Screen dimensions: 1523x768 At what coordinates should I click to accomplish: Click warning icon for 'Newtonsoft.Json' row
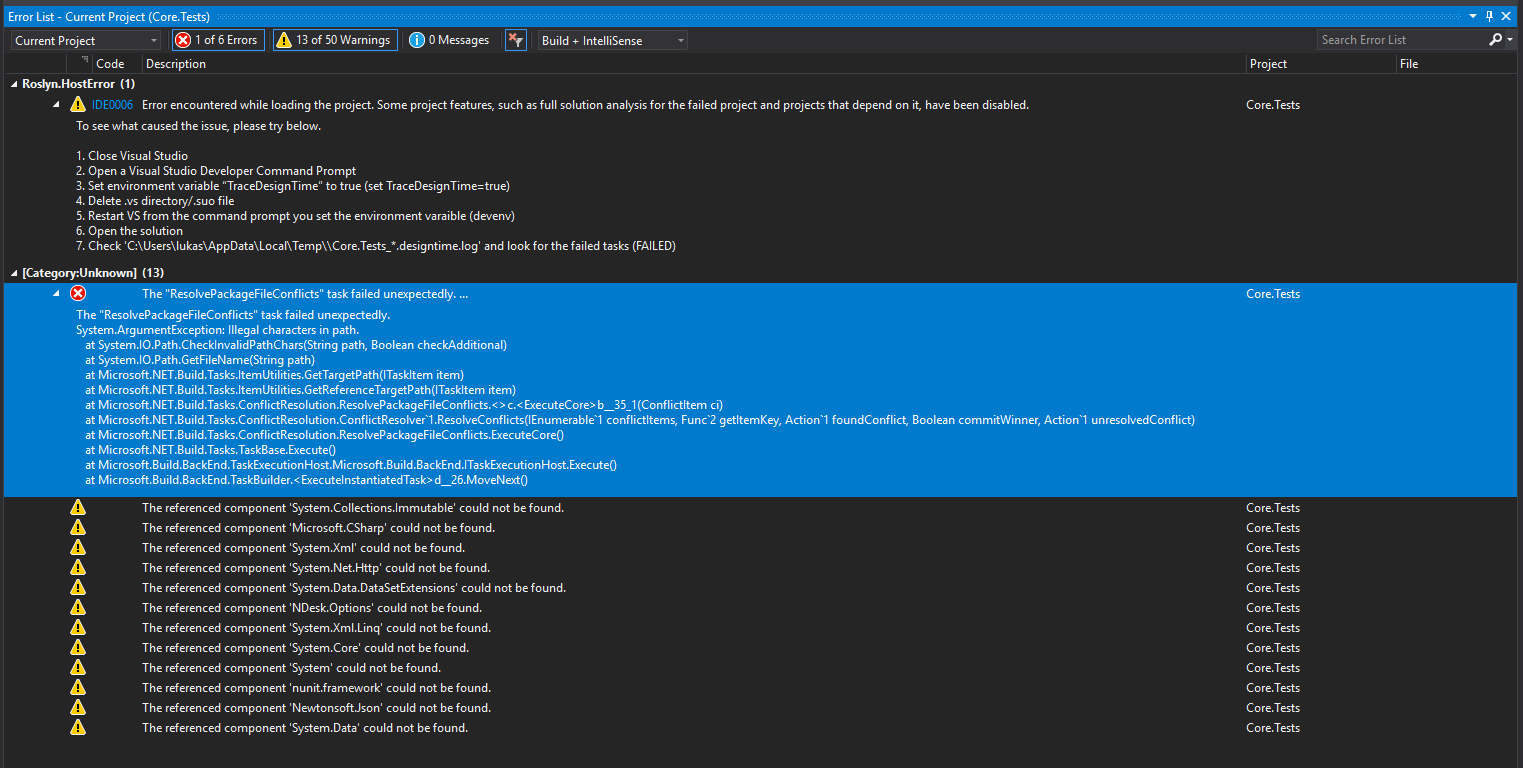tap(78, 708)
